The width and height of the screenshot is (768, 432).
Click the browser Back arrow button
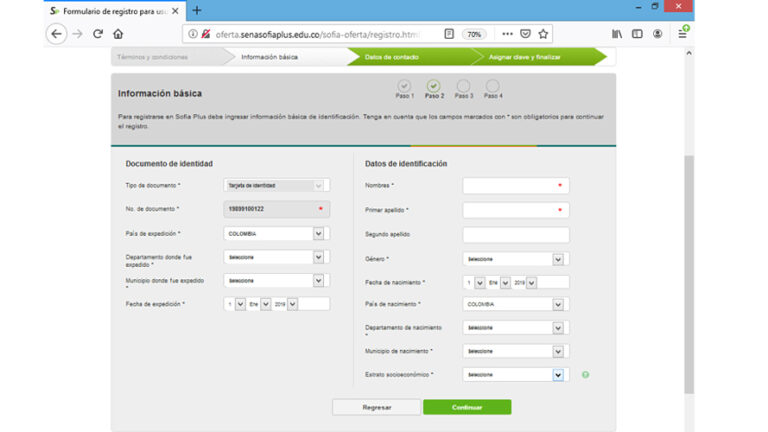[57, 33]
